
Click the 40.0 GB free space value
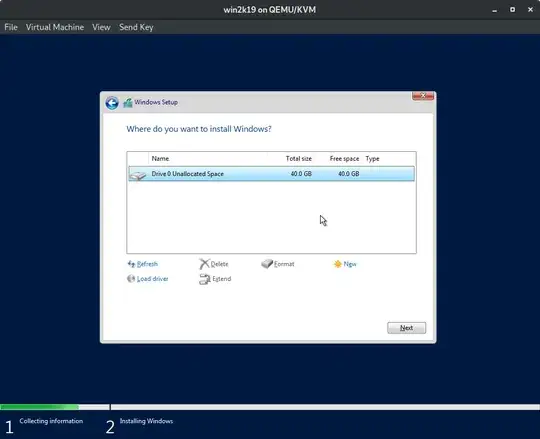click(349, 174)
